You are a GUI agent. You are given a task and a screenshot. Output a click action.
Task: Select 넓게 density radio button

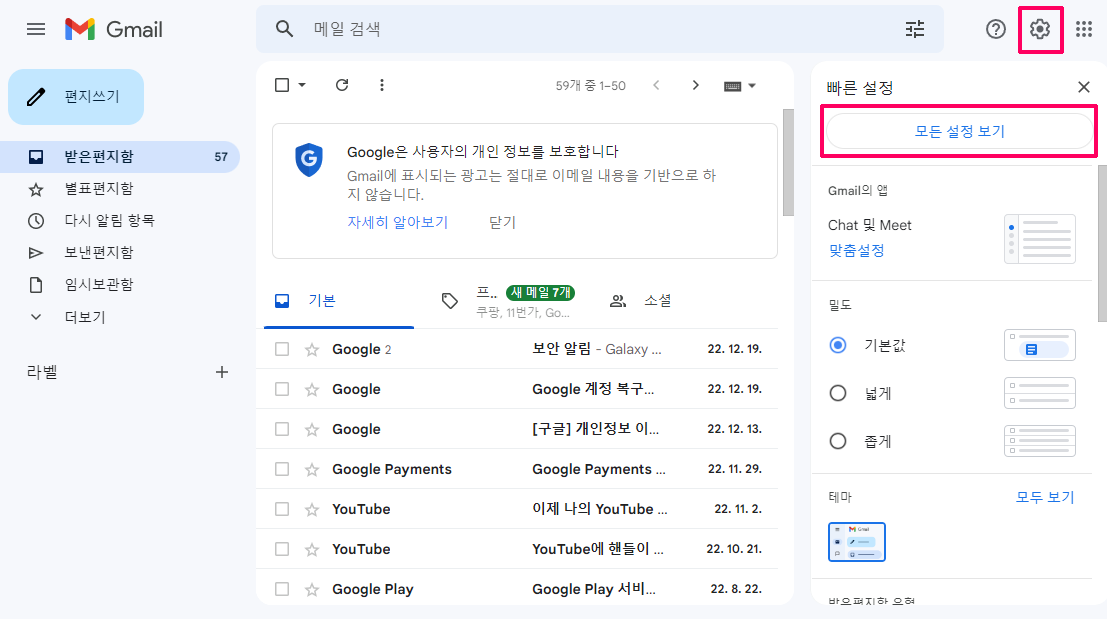tap(837, 393)
